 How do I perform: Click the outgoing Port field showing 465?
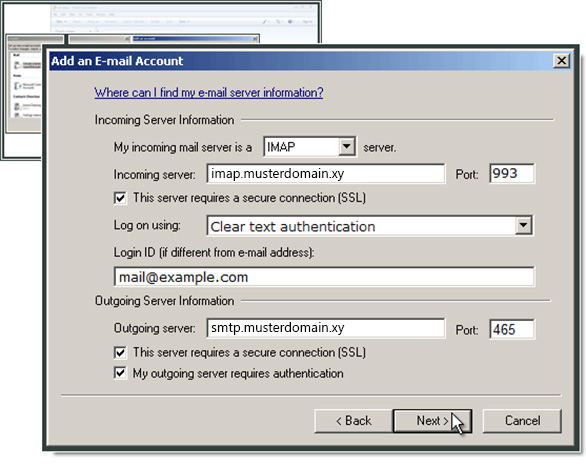[x=512, y=329]
